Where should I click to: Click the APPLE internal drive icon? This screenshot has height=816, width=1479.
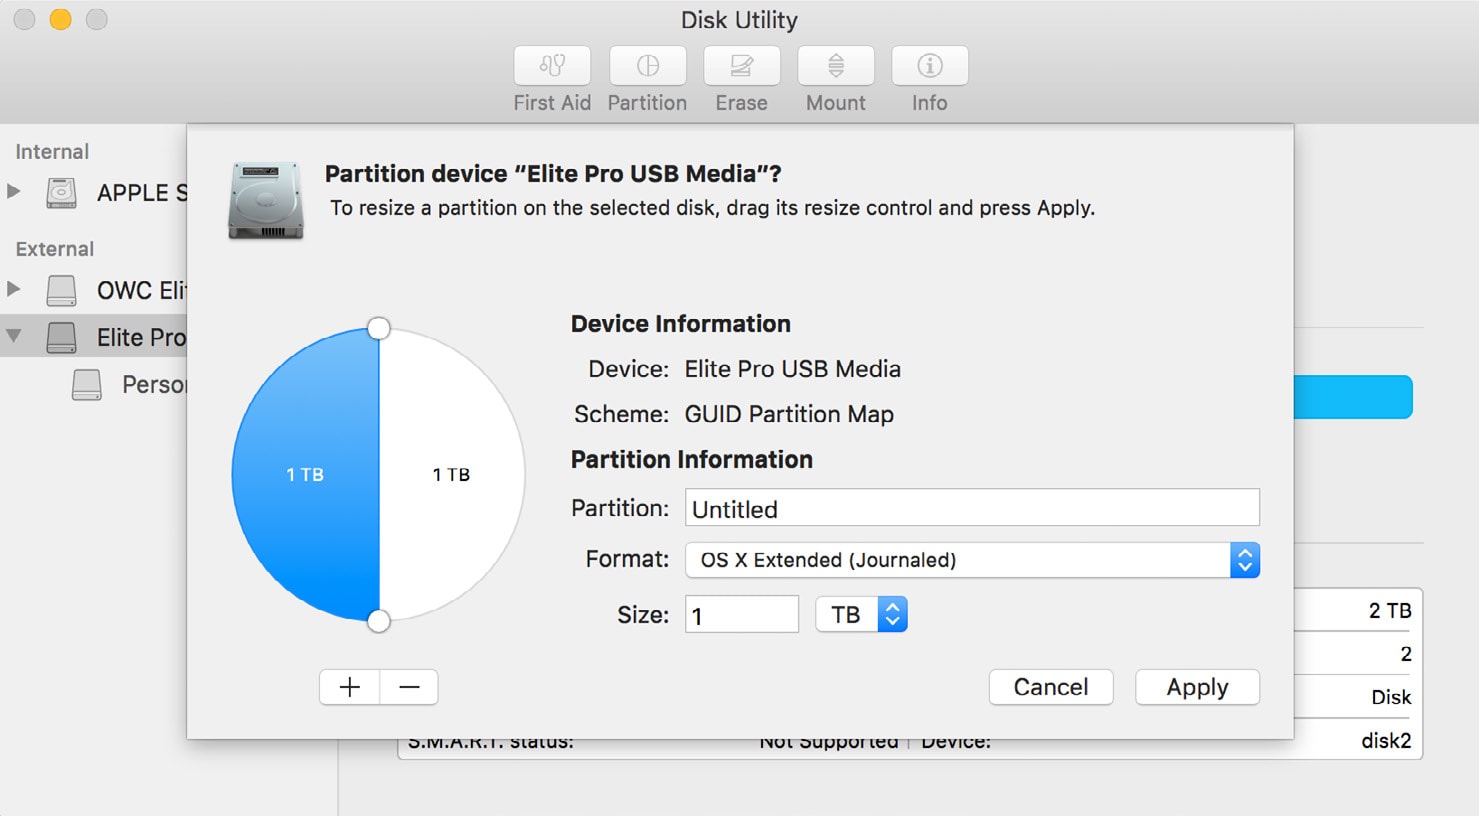pyautogui.click(x=62, y=192)
